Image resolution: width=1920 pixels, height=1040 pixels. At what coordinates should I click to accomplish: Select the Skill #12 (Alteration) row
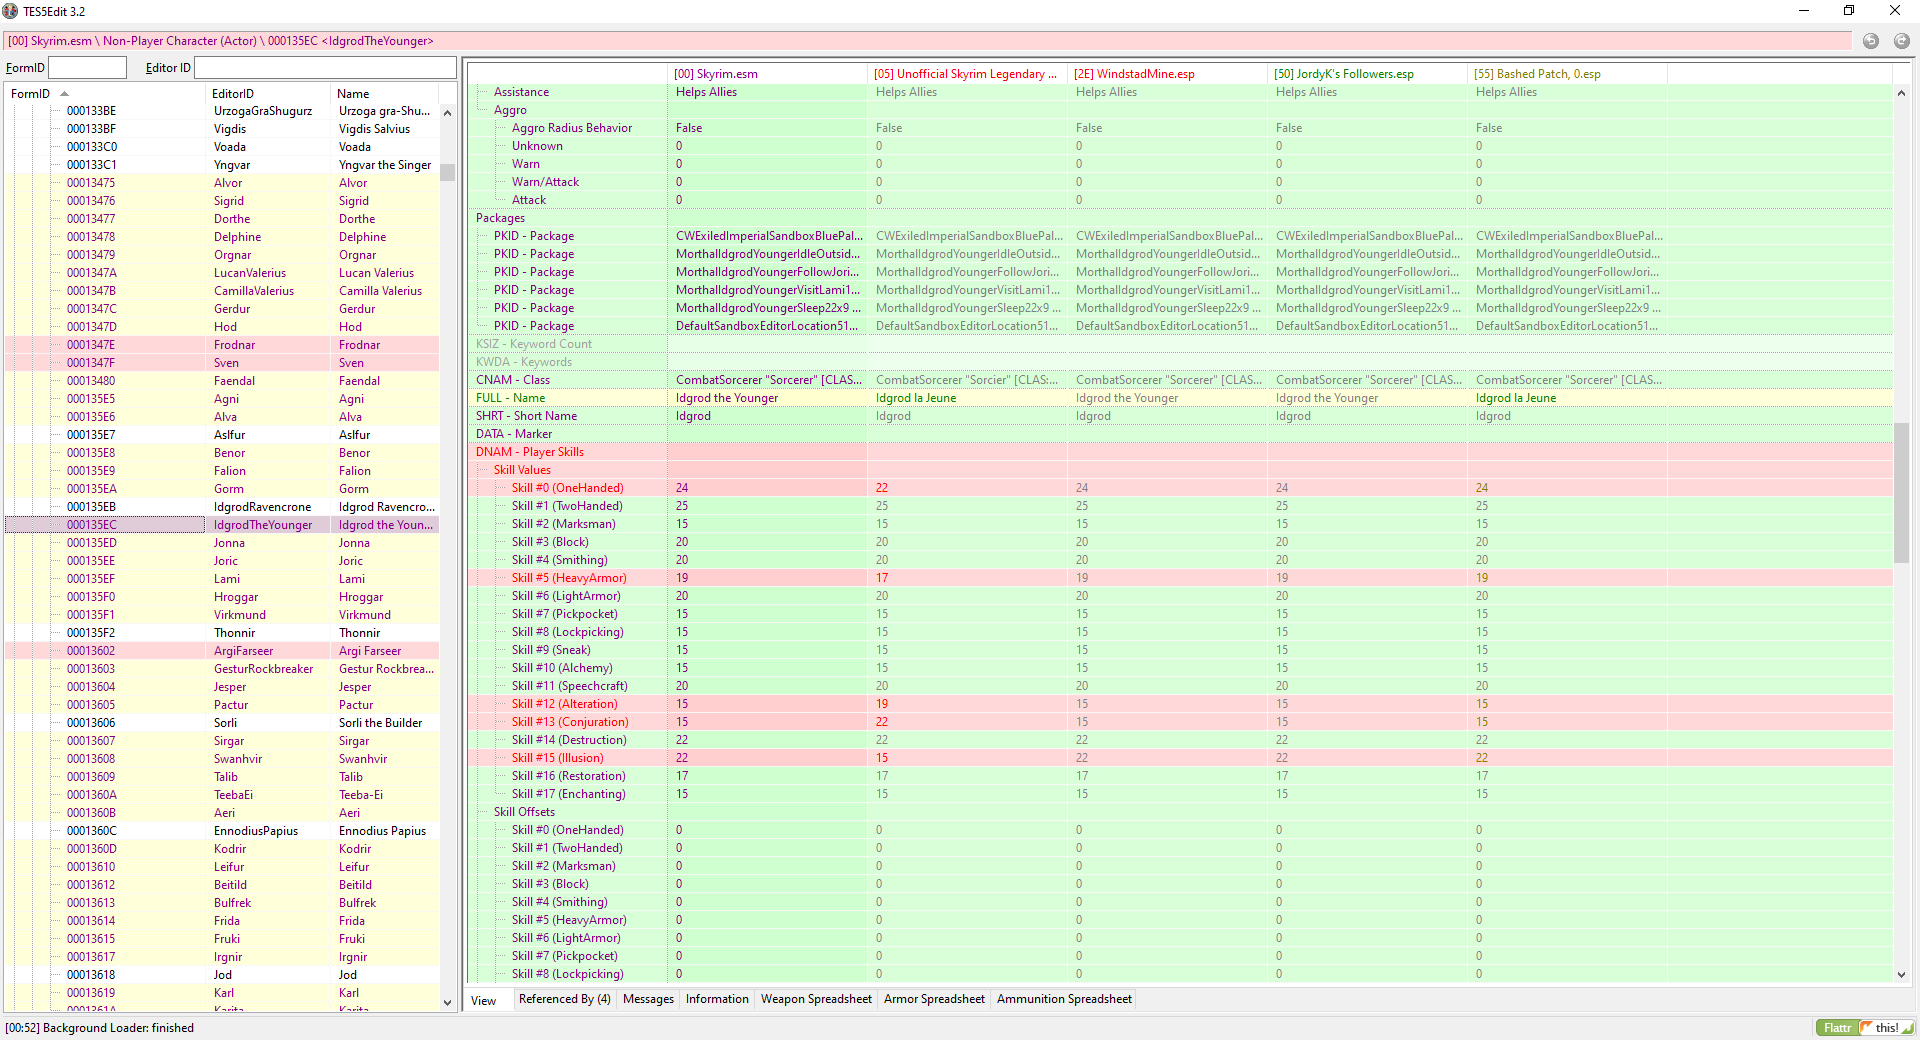click(1180, 704)
